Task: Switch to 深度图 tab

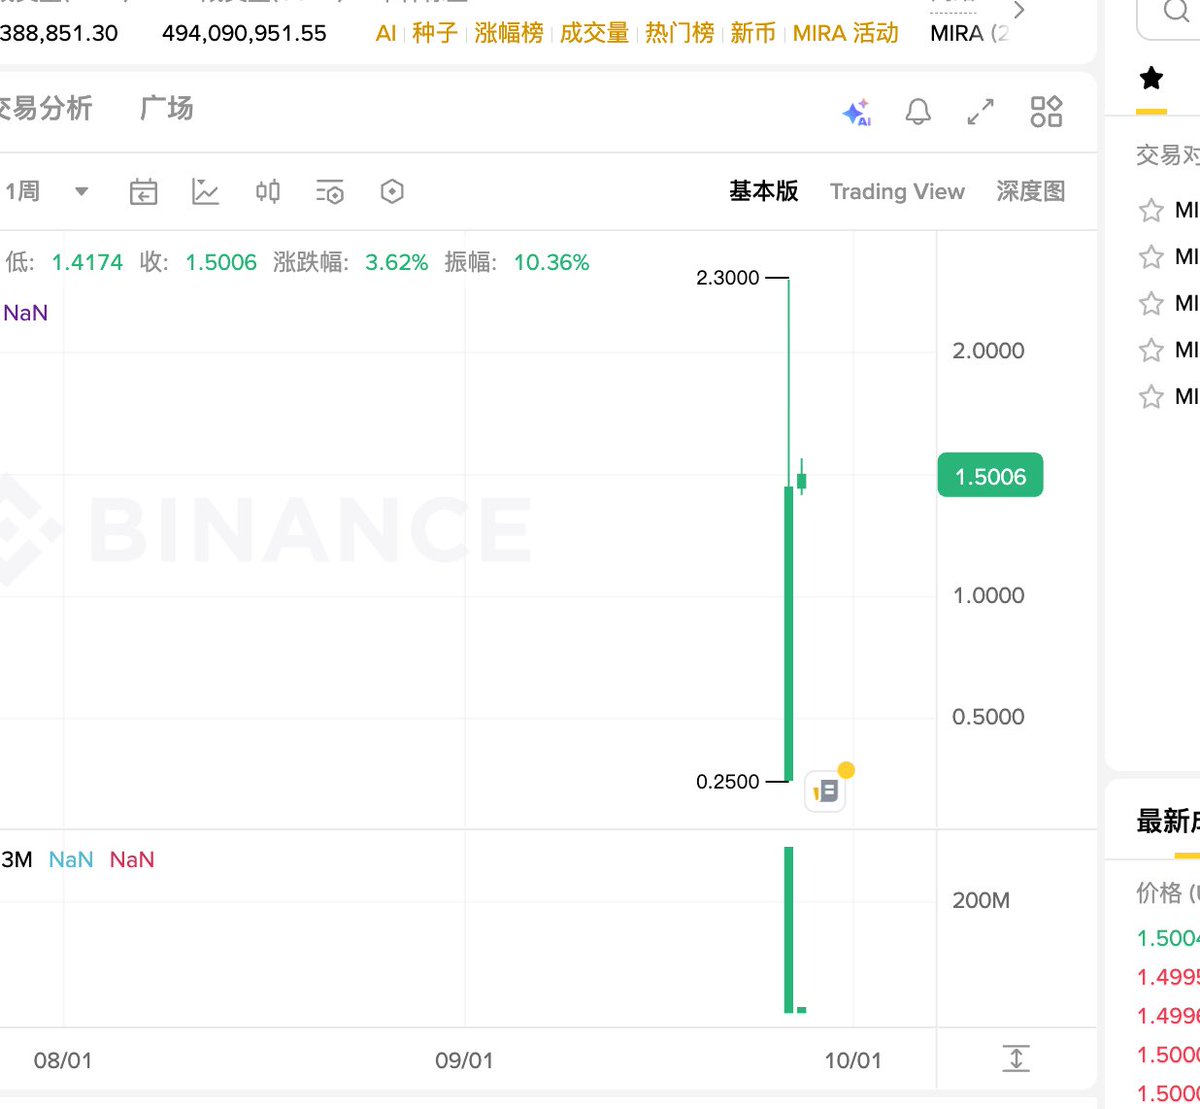Action: pos(1030,192)
